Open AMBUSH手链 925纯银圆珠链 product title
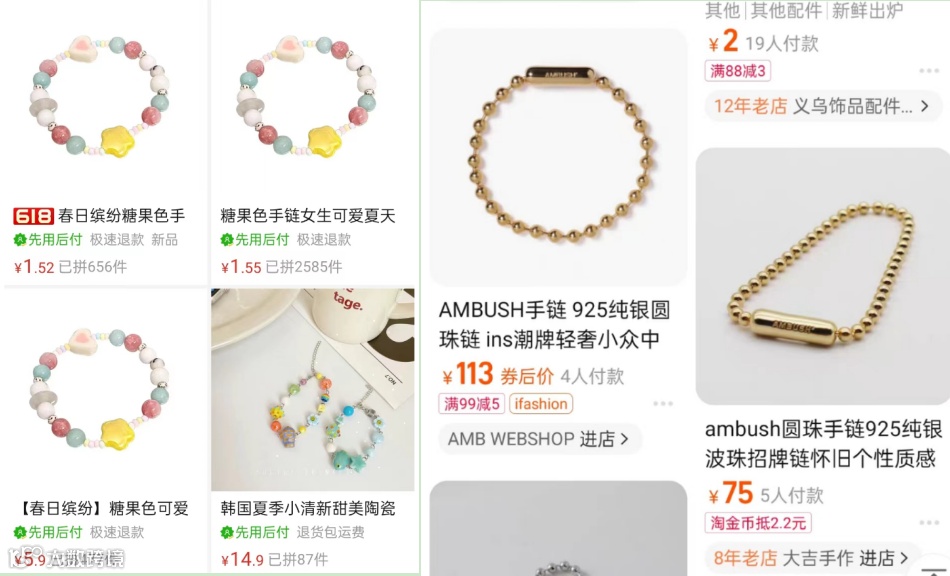 [x=554, y=324]
